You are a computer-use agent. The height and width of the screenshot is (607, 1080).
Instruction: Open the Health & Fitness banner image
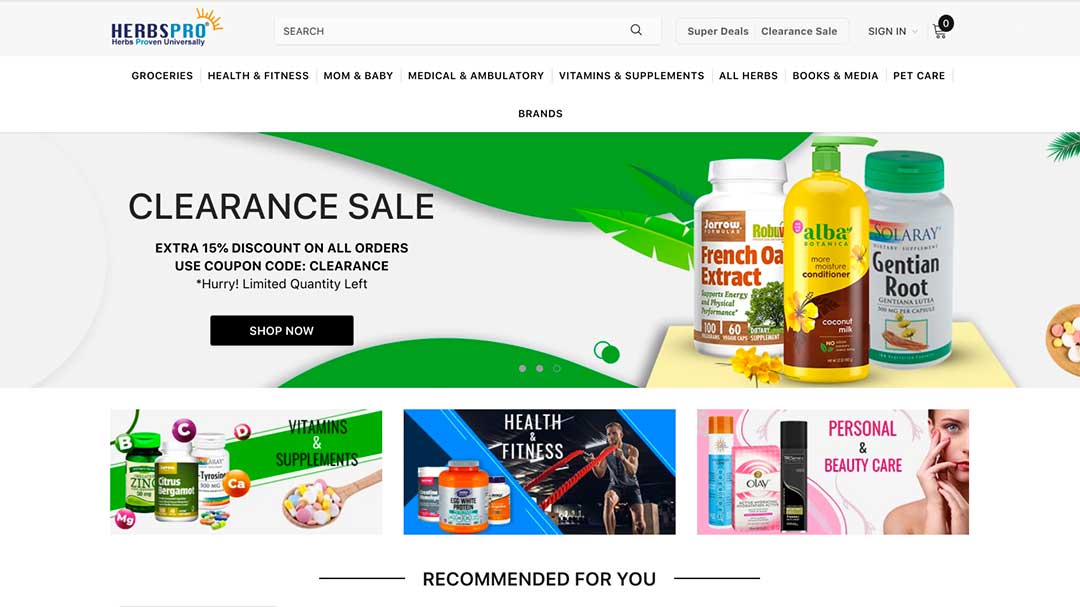point(539,472)
